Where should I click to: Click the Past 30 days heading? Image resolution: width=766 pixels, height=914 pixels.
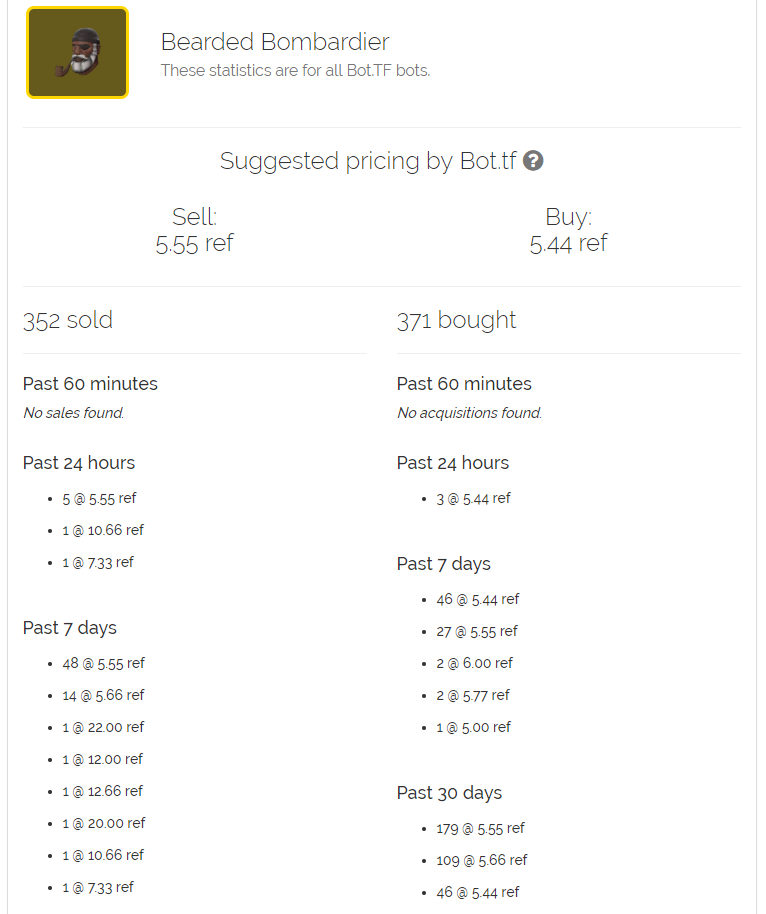[x=449, y=793]
